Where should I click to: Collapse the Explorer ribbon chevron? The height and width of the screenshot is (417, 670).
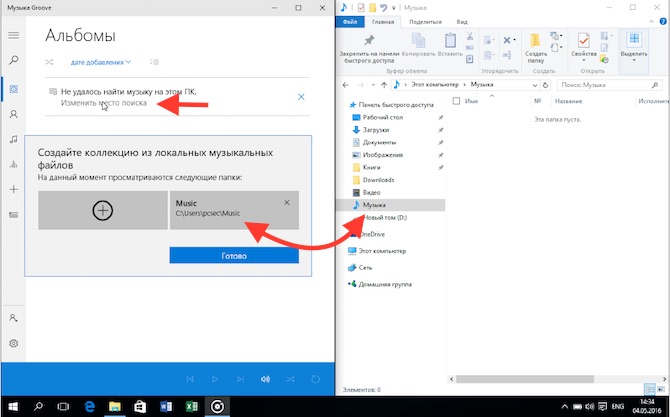click(652, 22)
